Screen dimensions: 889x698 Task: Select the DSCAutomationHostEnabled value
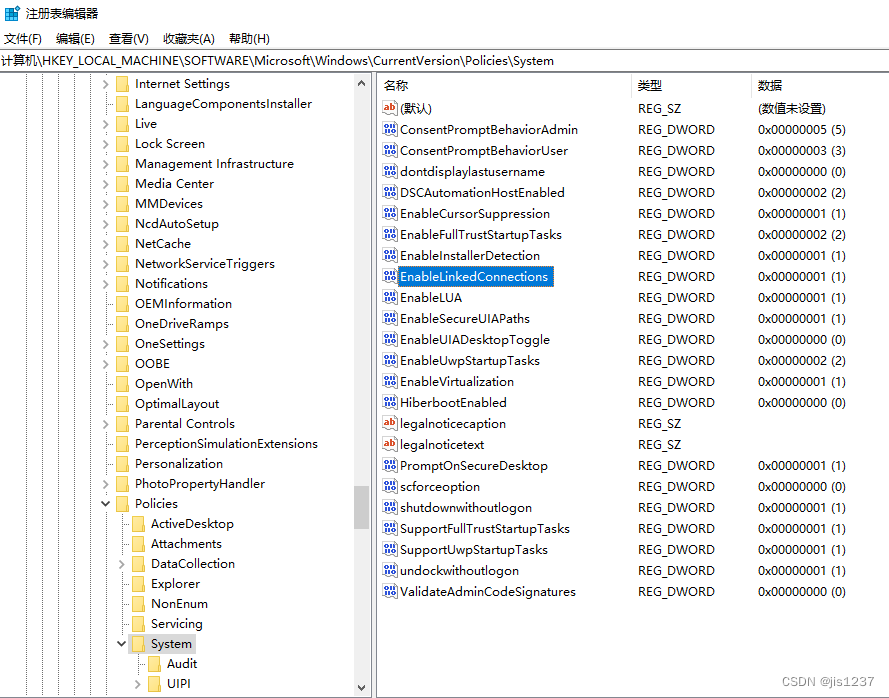point(482,192)
